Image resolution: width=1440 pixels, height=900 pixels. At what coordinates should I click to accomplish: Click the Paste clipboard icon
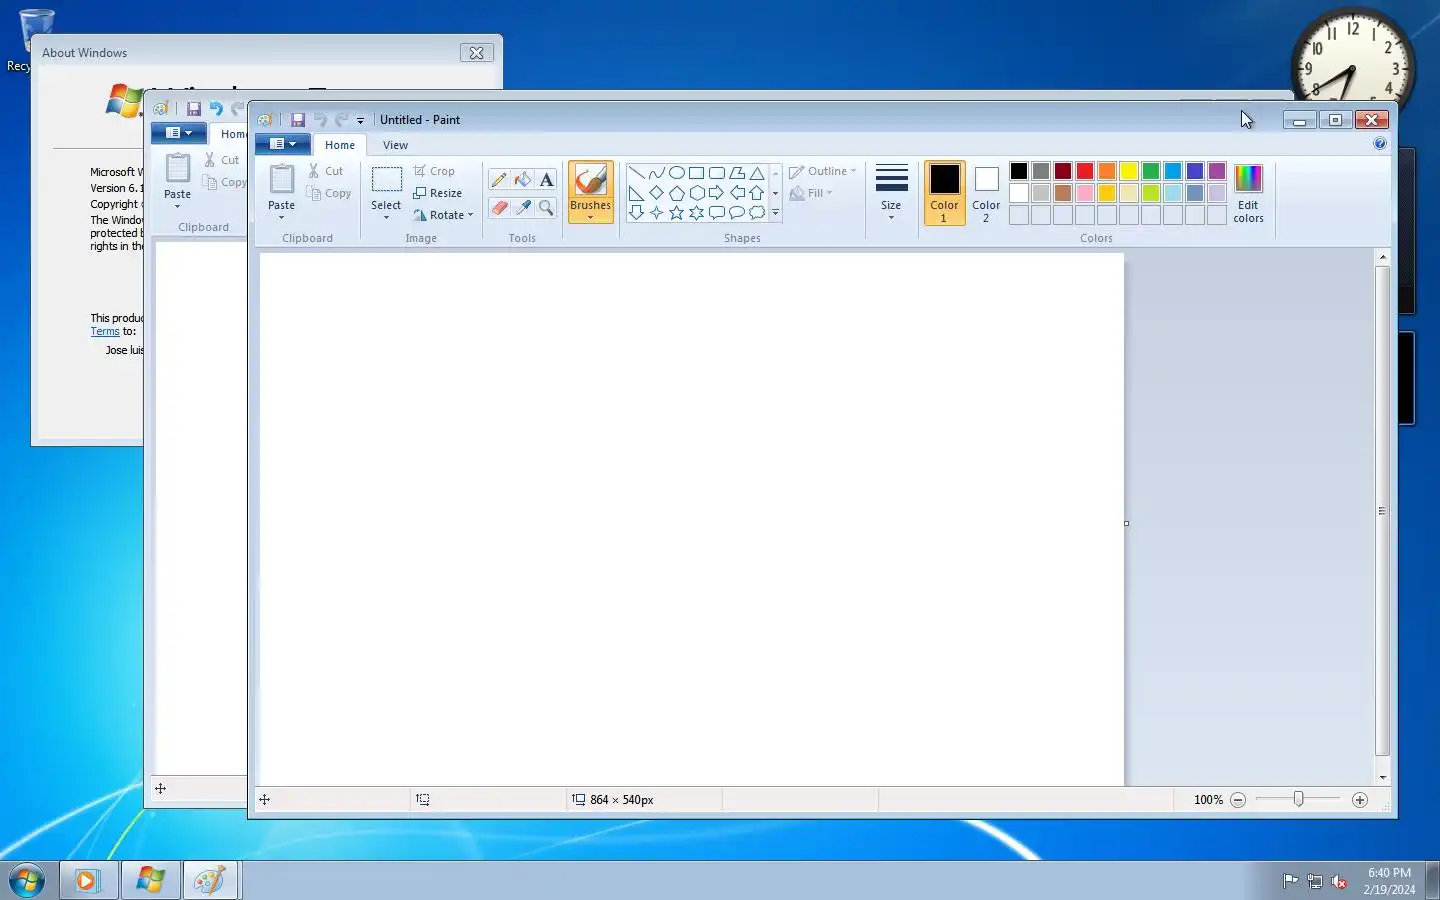(x=282, y=180)
